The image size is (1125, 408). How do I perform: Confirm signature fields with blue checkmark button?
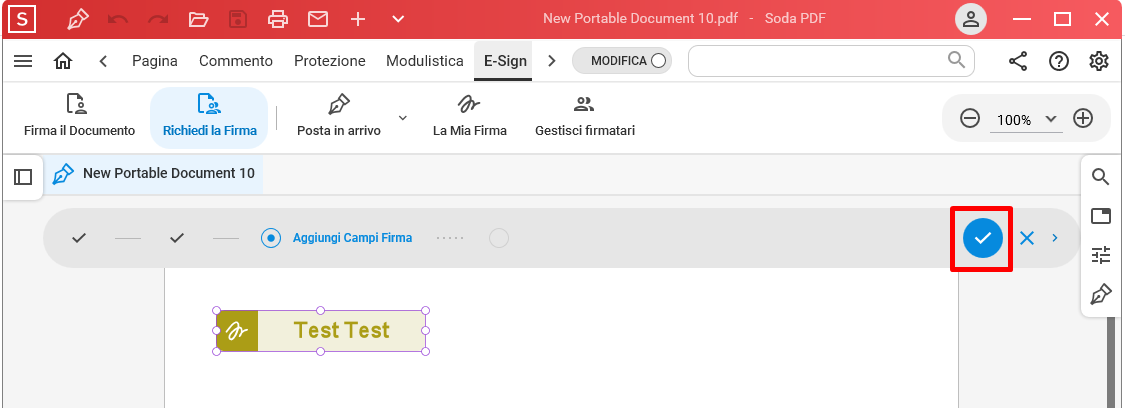point(982,238)
